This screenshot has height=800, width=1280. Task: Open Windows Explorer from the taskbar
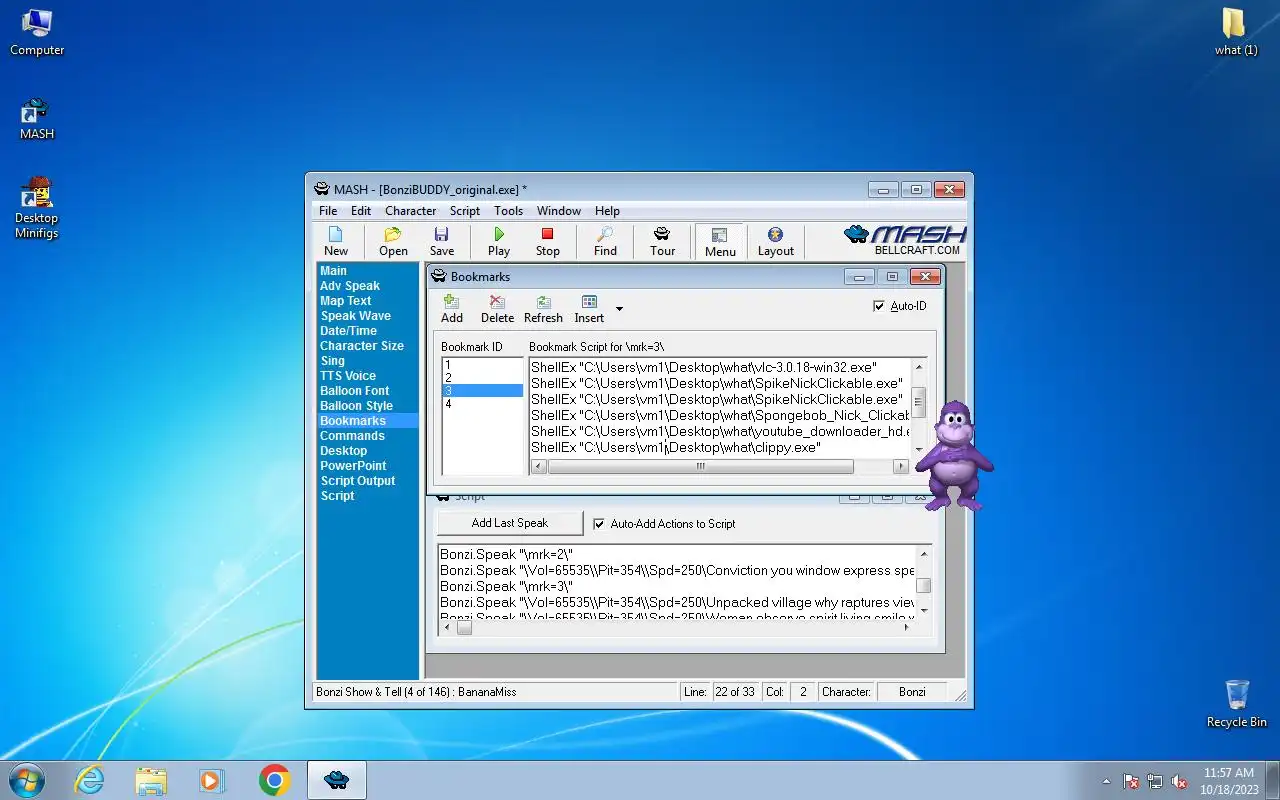[151, 780]
